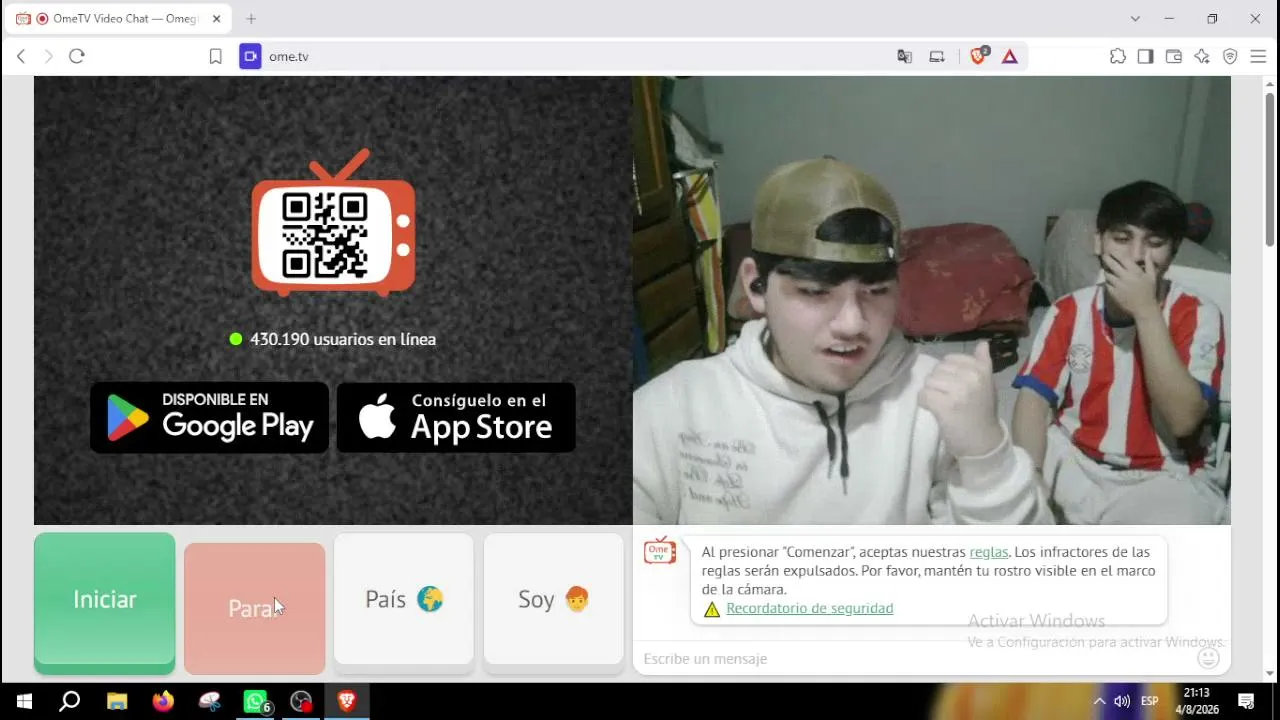This screenshot has width=1280, height=720.
Task: Open the emoji picker in chat
Action: click(x=1209, y=658)
